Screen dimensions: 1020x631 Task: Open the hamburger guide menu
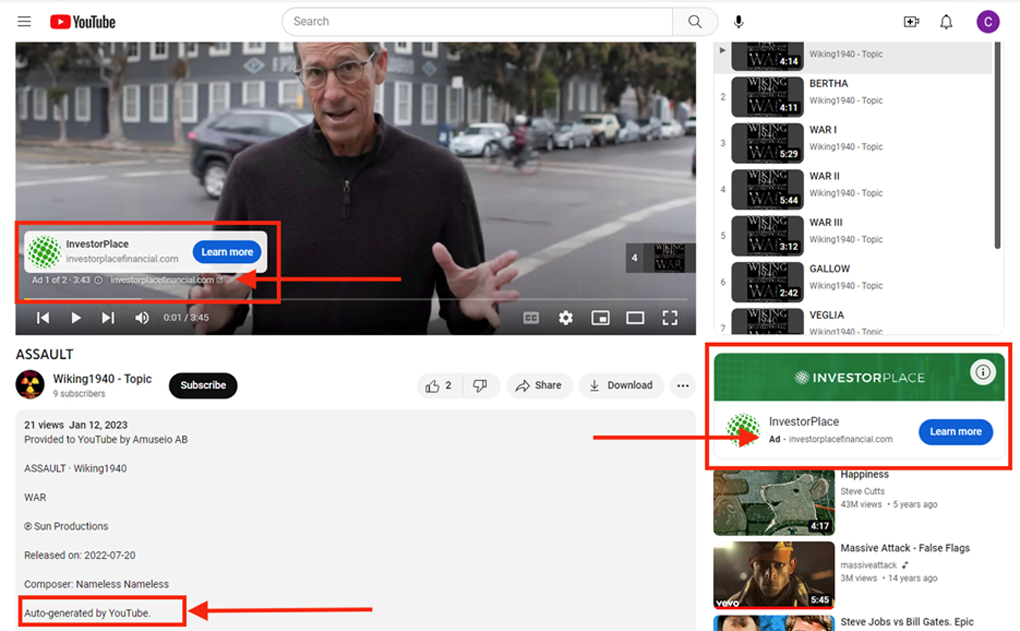click(x=24, y=22)
